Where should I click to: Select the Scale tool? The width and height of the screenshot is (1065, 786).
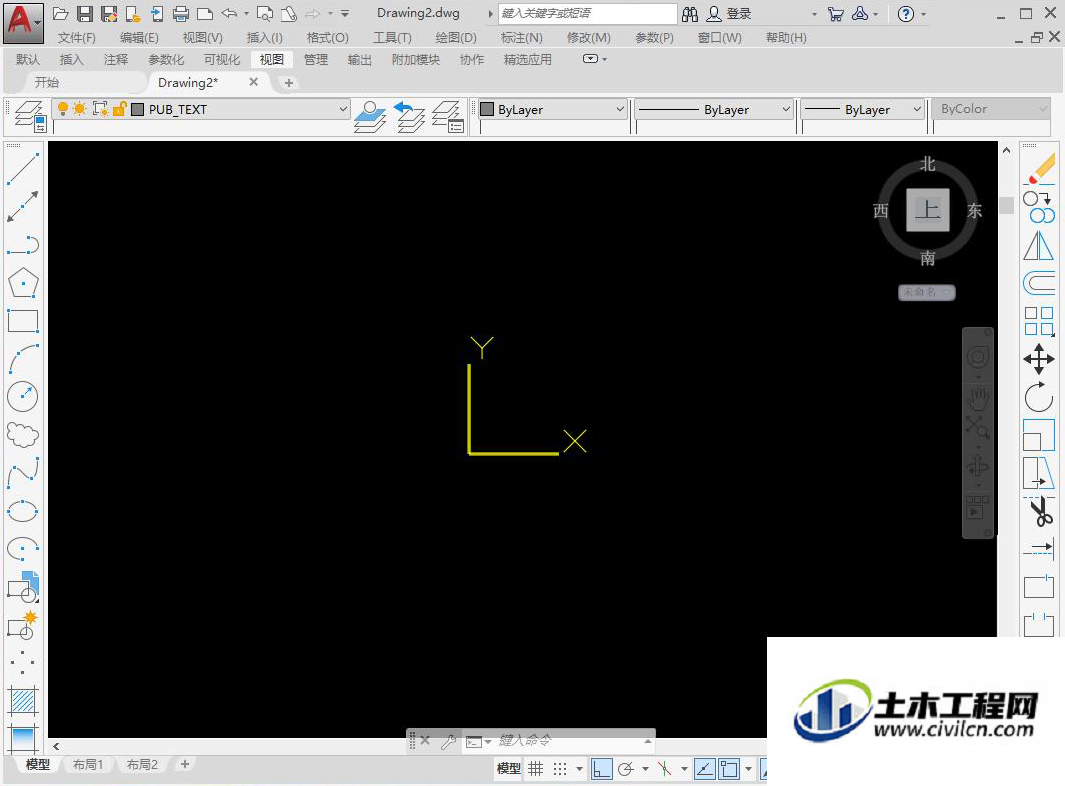[x=1039, y=435]
